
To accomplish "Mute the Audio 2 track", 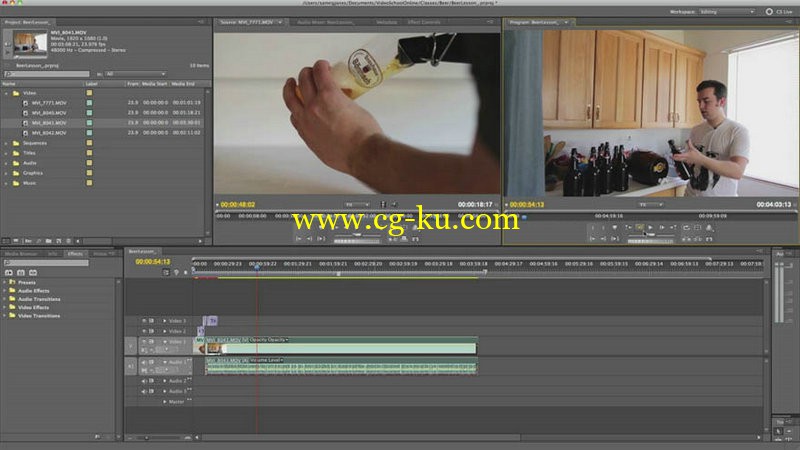I will tap(144, 381).
